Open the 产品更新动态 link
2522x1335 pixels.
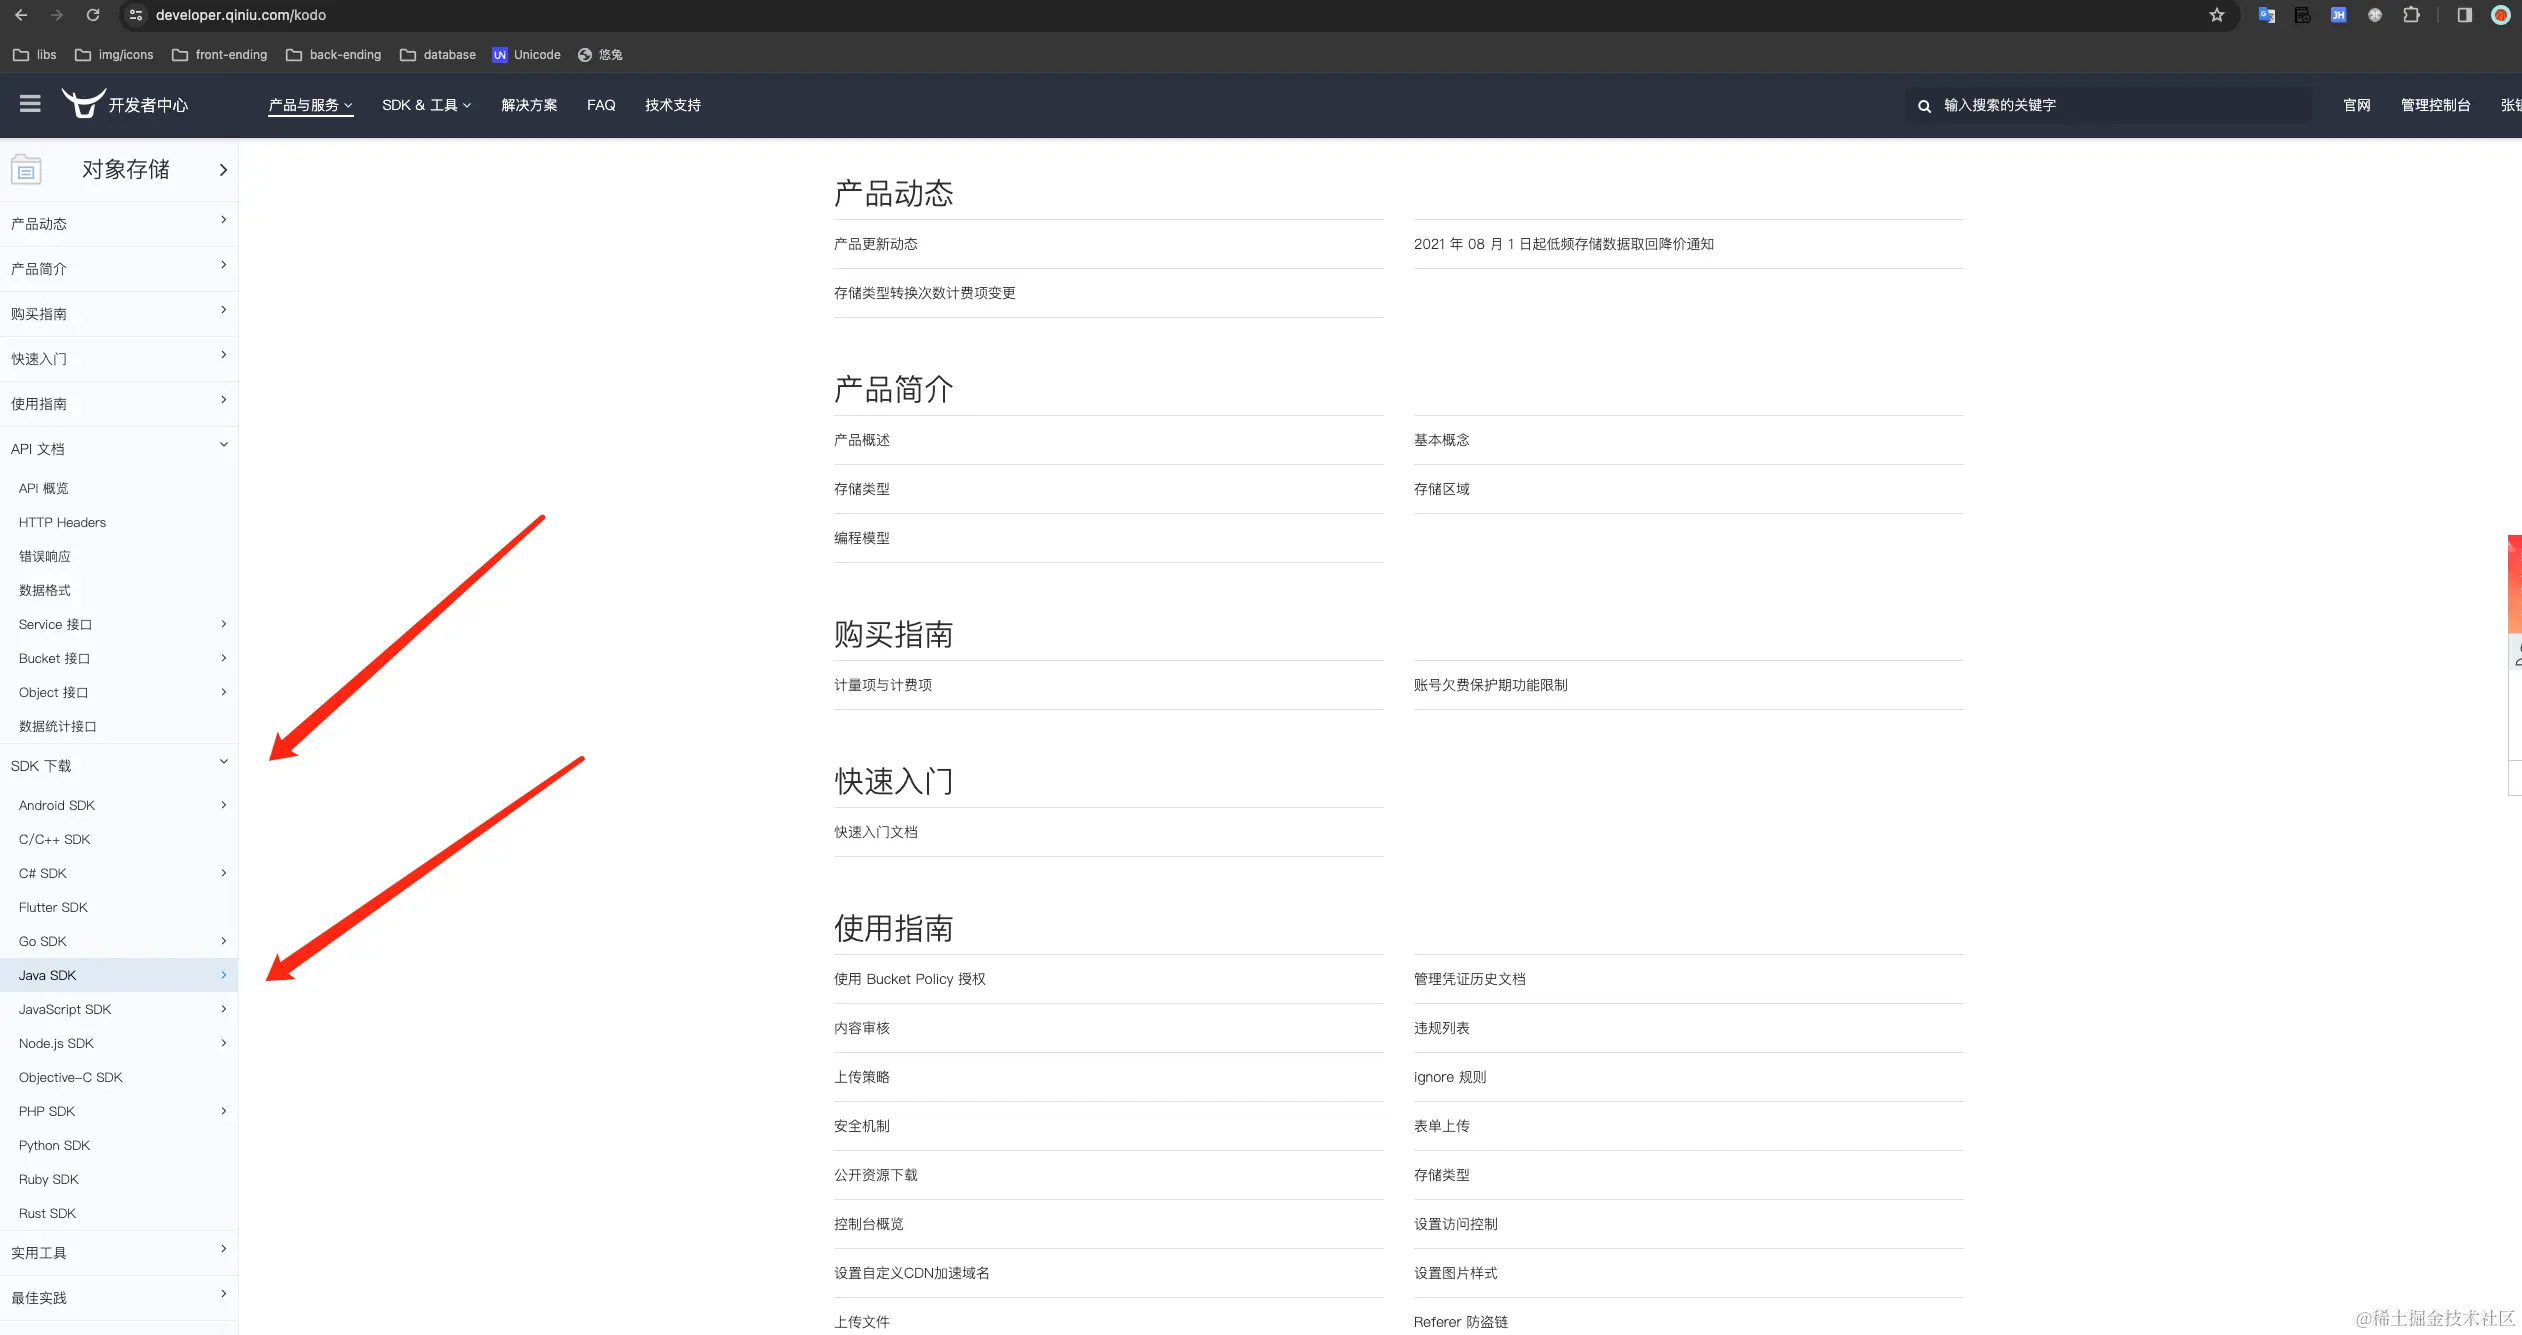coord(876,244)
